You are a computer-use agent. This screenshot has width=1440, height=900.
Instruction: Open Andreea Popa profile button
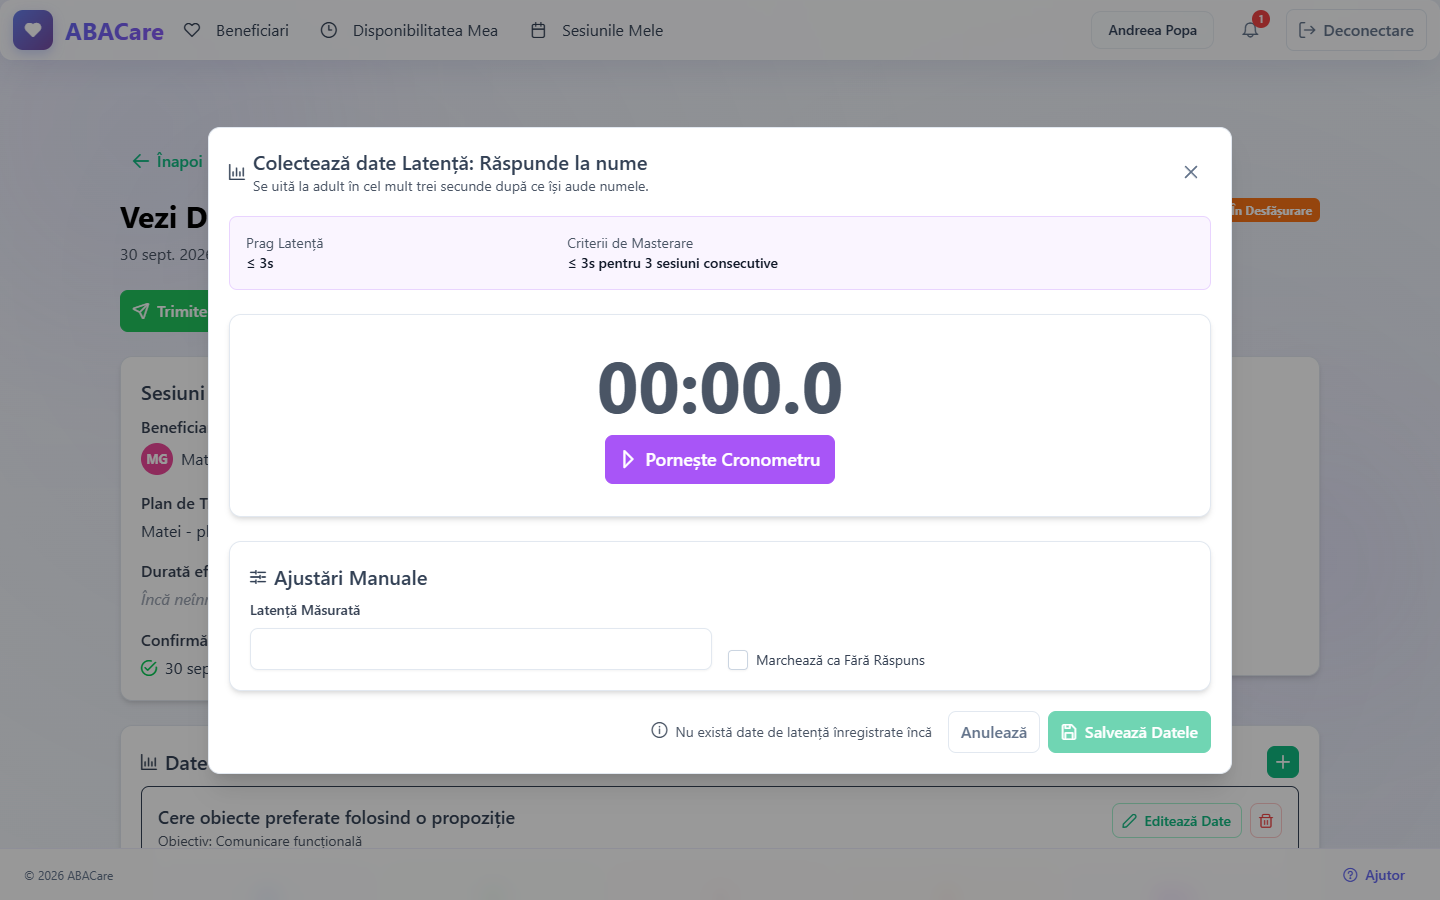tap(1152, 30)
